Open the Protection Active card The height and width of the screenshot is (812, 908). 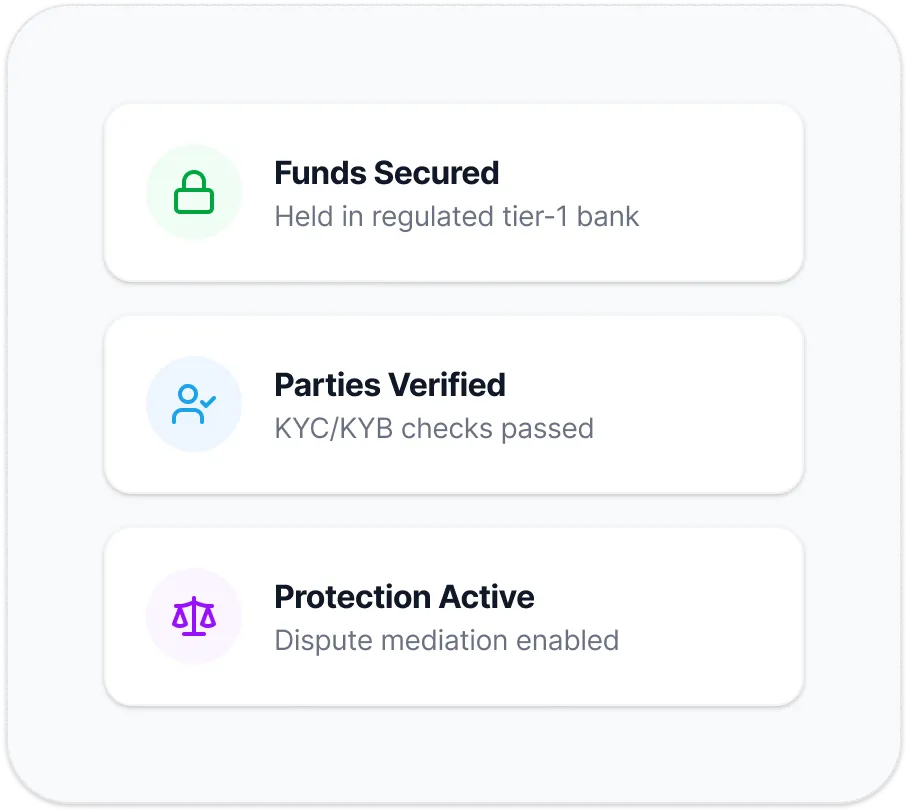[454, 616]
